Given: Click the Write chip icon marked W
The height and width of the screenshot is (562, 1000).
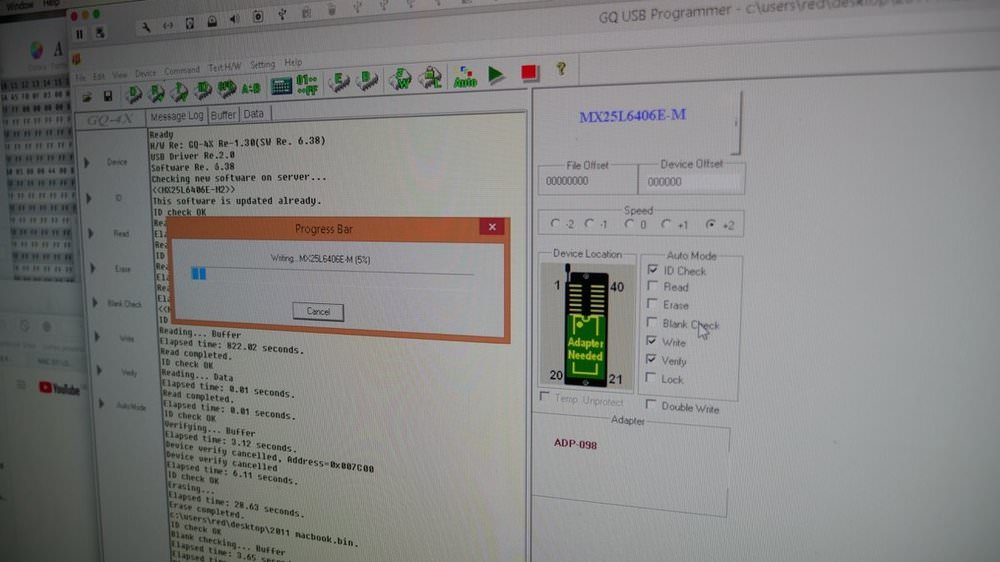Looking at the screenshot, I should click(x=401, y=79).
